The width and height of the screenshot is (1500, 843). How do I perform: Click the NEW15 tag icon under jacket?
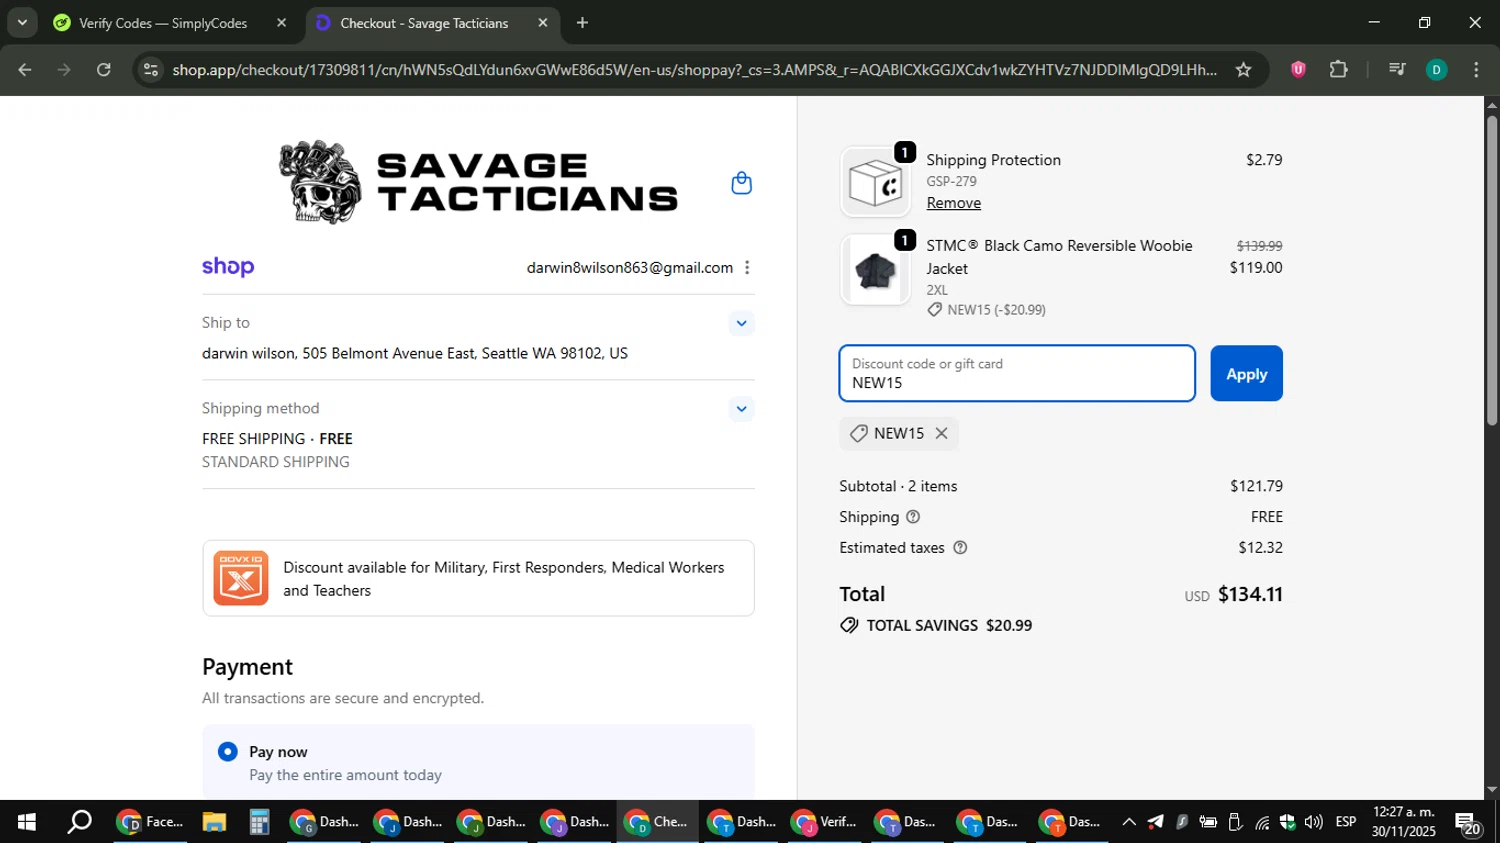click(935, 310)
